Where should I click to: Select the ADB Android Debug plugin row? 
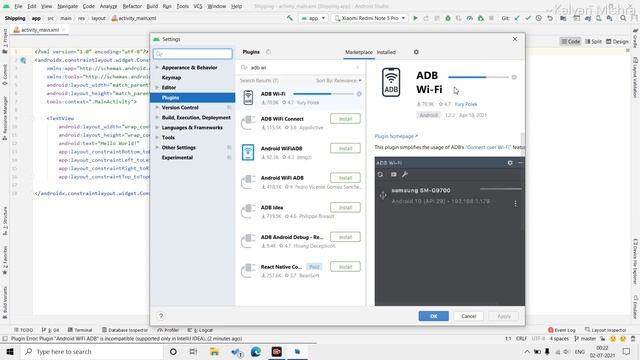click(x=300, y=241)
